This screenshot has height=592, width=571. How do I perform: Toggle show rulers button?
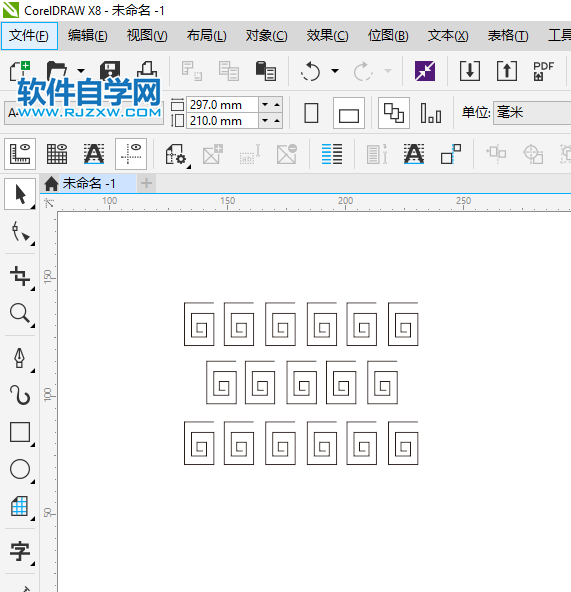(20, 154)
